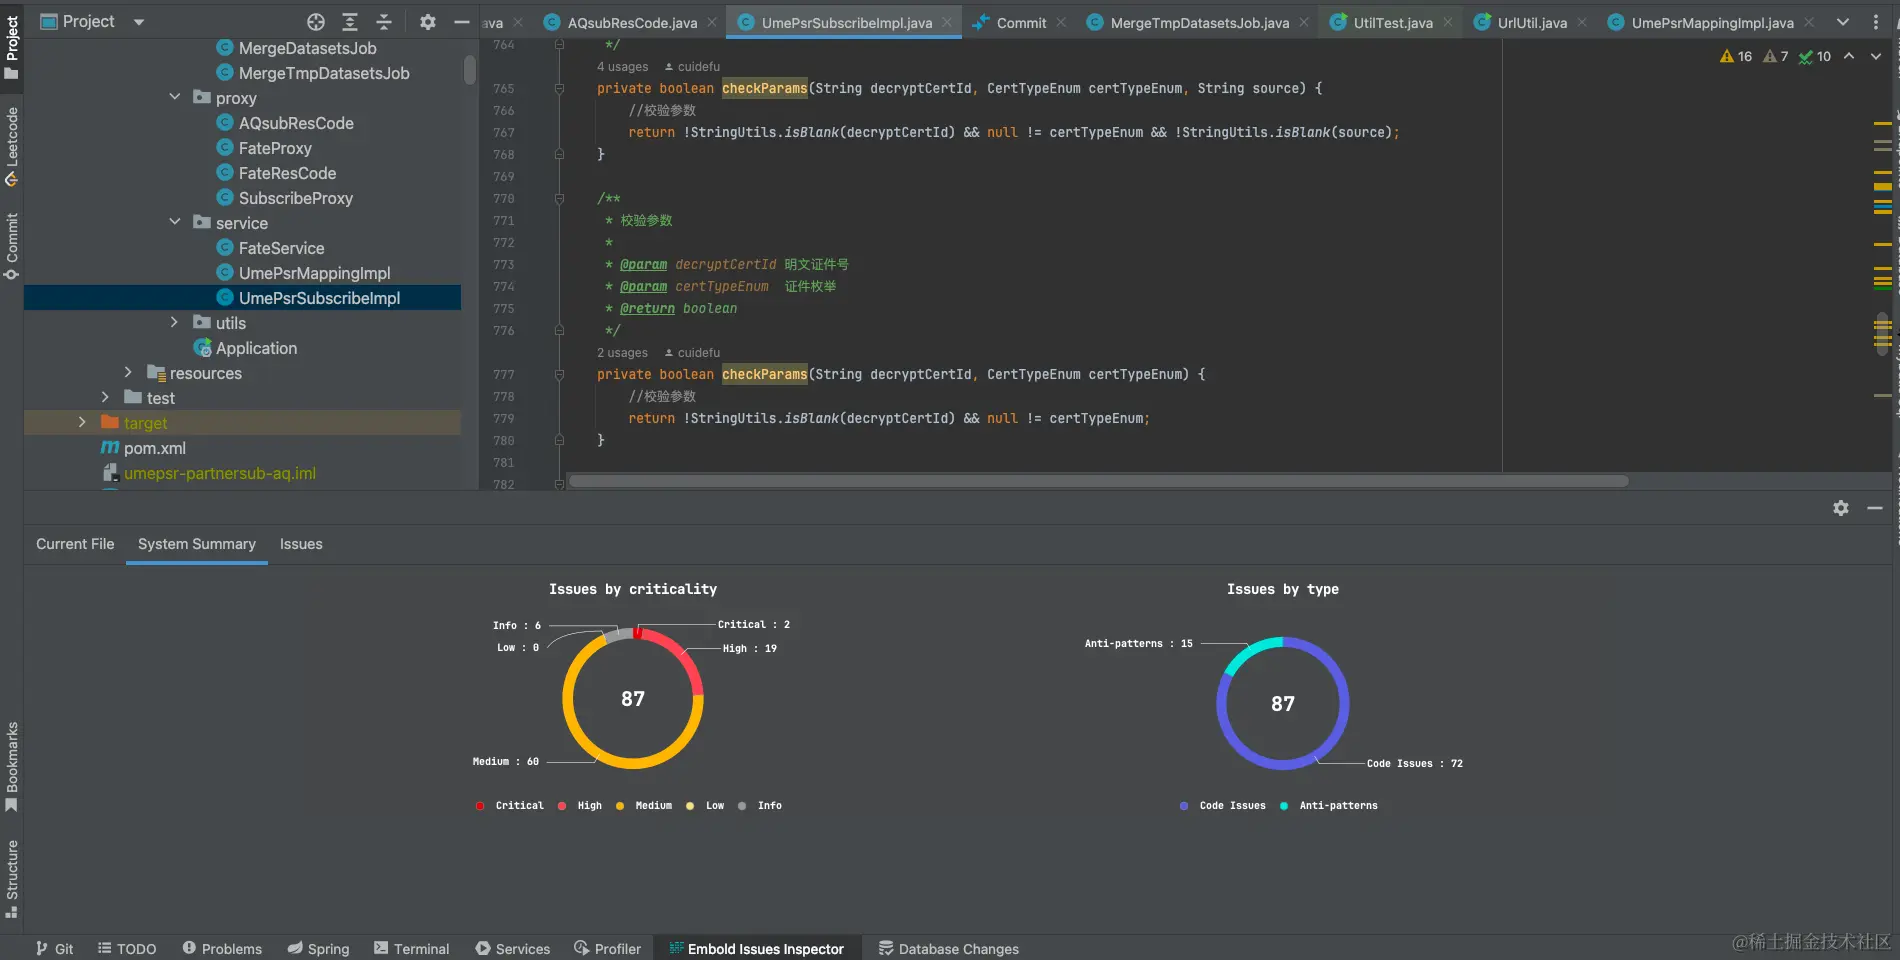Viewport: 1900px width, 960px height.
Task: Open editor tabs more-options menu
Action: pyautogui.click(x=1876, y=22)
